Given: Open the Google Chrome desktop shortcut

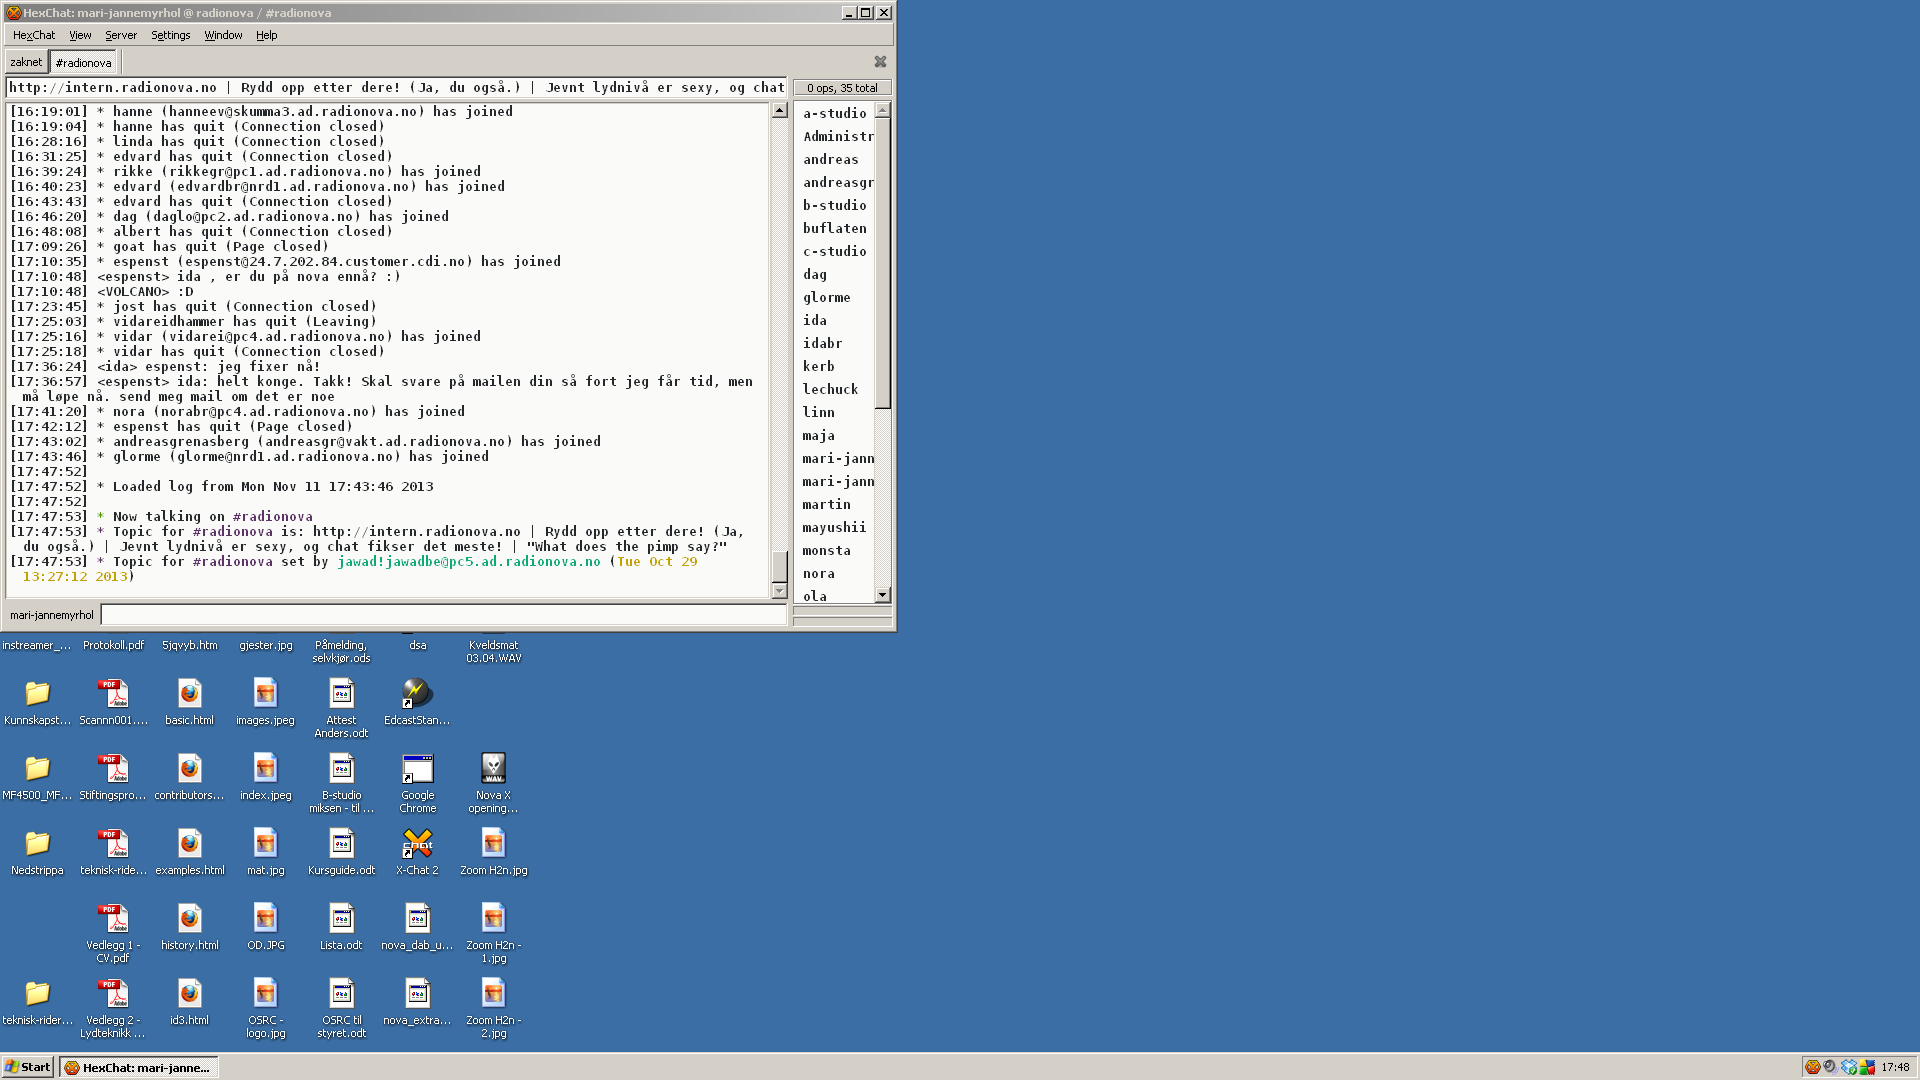Looking at the screenshot, I should [417, 783].
